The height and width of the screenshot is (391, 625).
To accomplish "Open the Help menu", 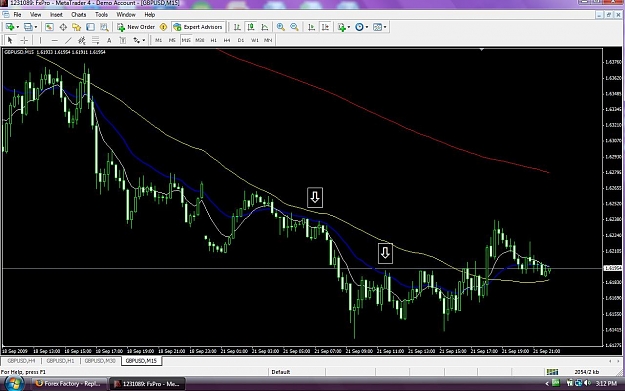I will 149,15.
